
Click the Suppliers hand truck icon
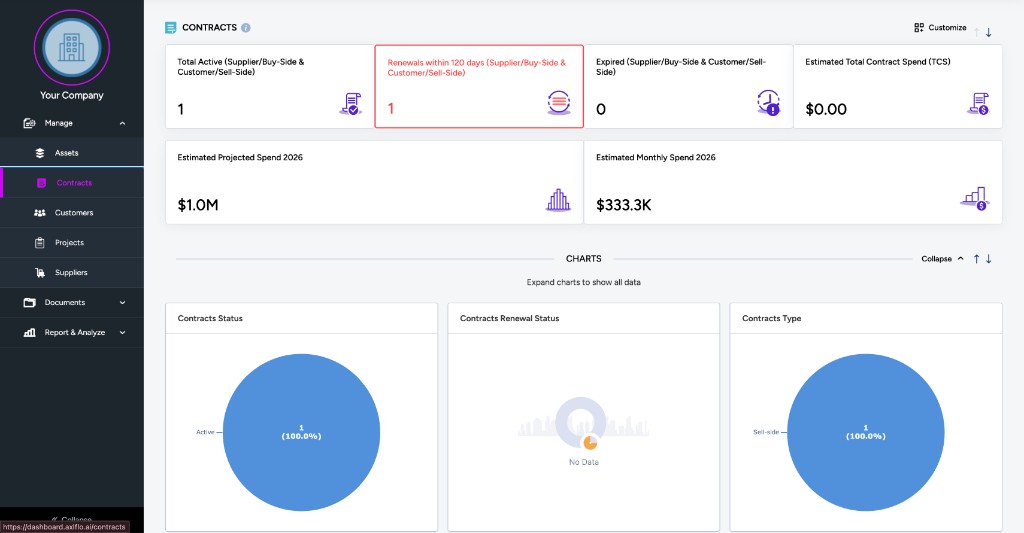coord(40,273)
